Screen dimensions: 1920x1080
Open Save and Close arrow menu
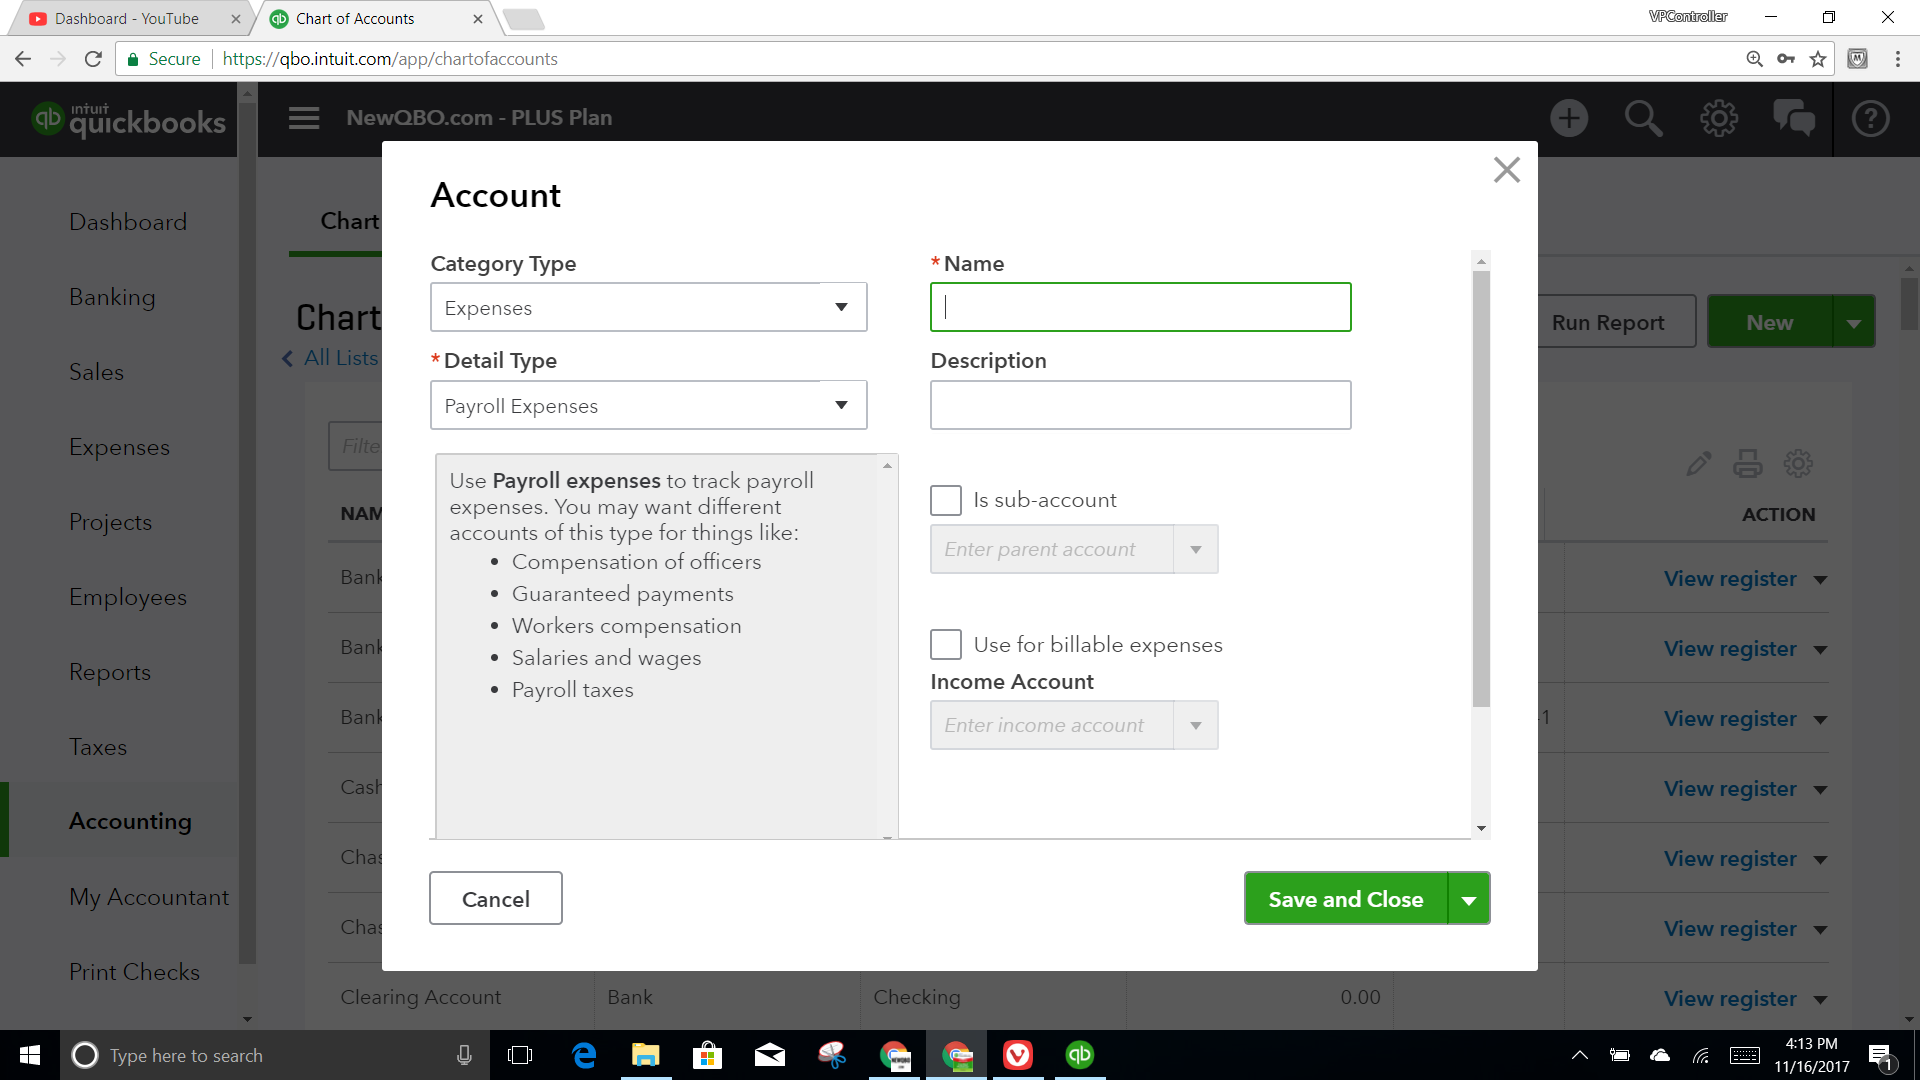pos(1469,899)
